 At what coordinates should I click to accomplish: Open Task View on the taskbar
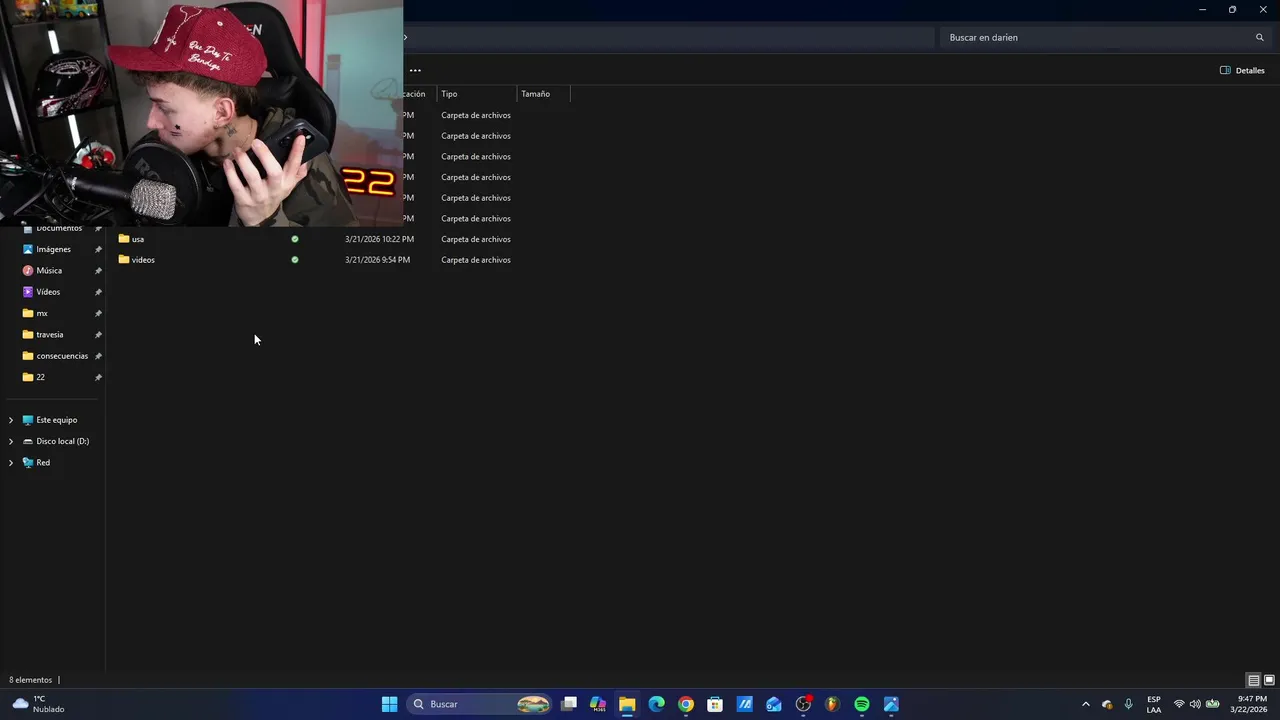pos(569,704)
